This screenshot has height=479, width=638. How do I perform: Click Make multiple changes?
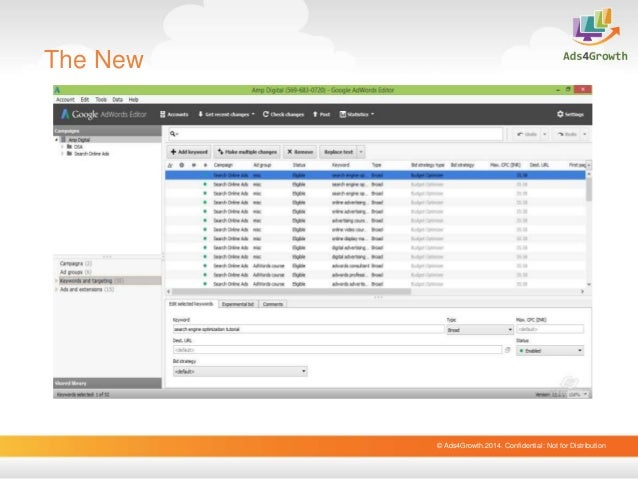[247, 152]
